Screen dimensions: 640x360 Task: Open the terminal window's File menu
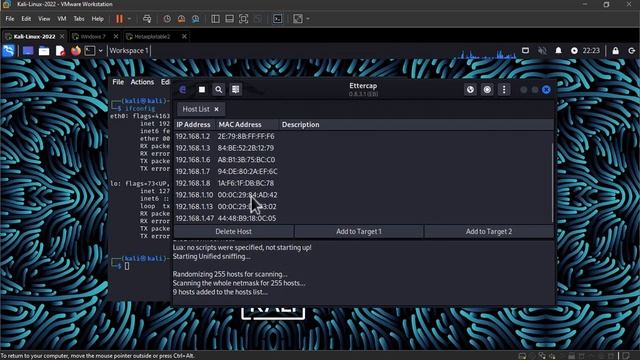point(118,82)
